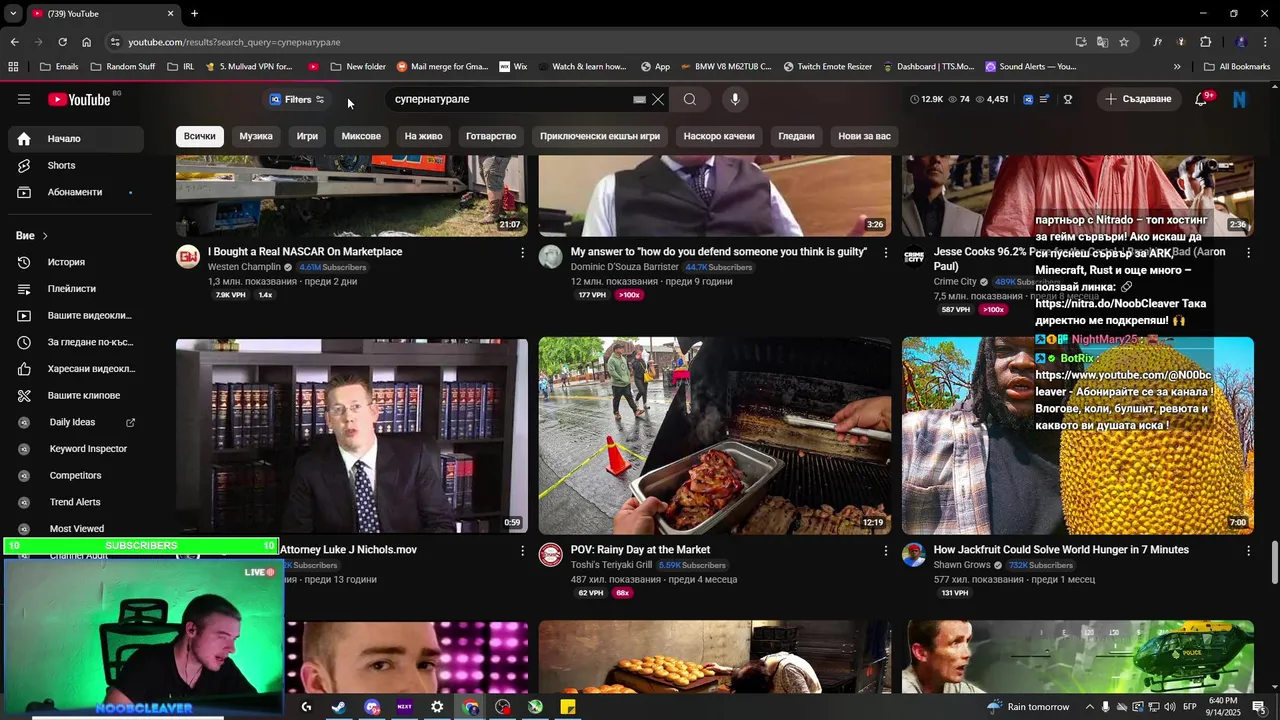Click the trophy icon in YouTube header
This screenshot has width=1280, height=720.
1068,99
